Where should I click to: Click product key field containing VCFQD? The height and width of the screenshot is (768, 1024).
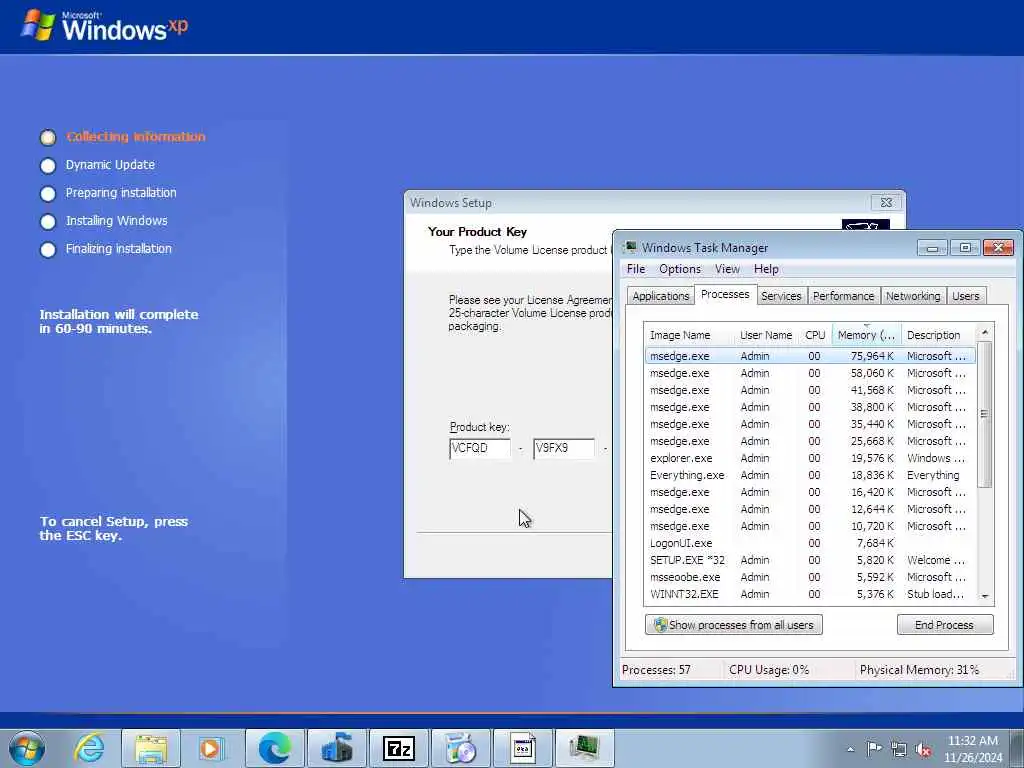(x=480, y=449)
